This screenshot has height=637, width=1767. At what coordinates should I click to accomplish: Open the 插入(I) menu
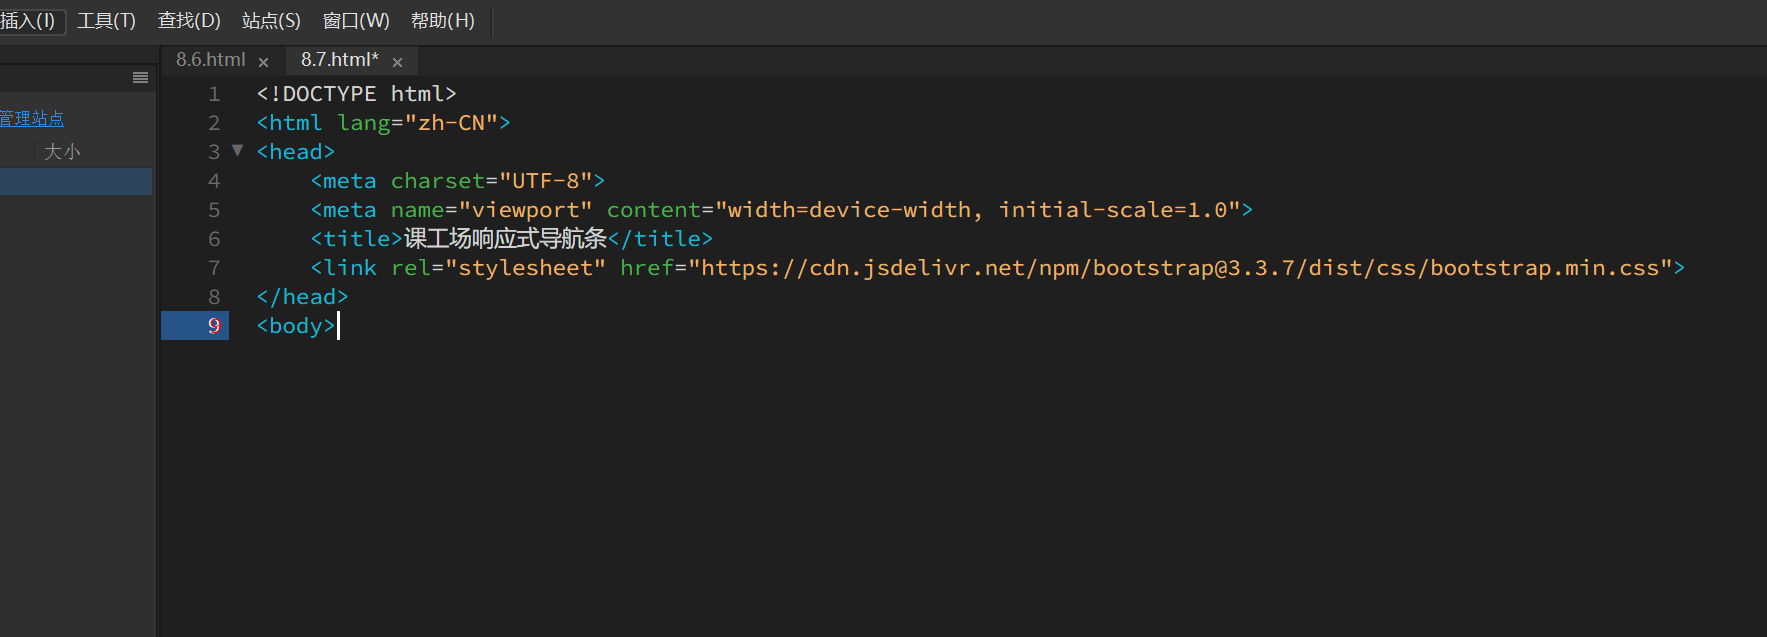[28, 21]
